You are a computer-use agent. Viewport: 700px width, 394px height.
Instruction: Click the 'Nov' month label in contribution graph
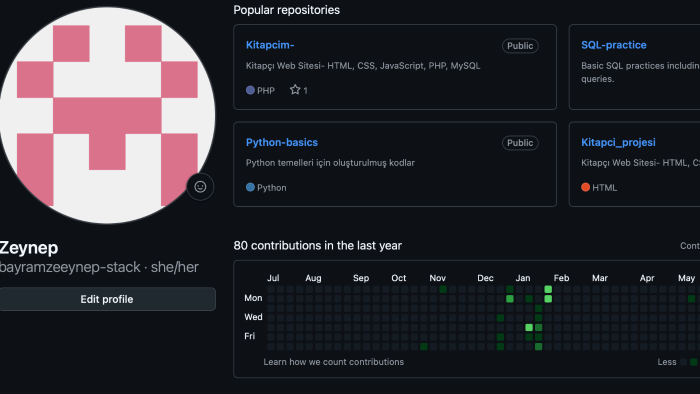click(438, 278)
